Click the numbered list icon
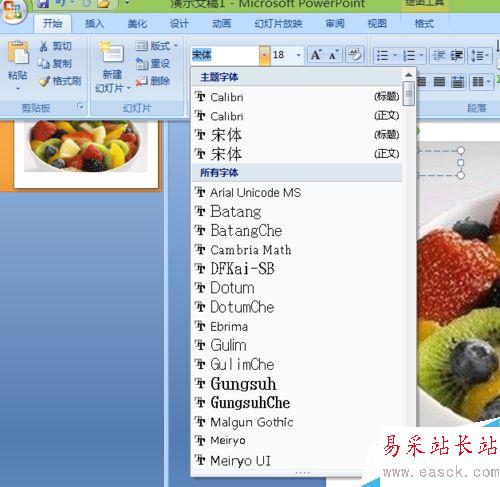 [409, 55]
